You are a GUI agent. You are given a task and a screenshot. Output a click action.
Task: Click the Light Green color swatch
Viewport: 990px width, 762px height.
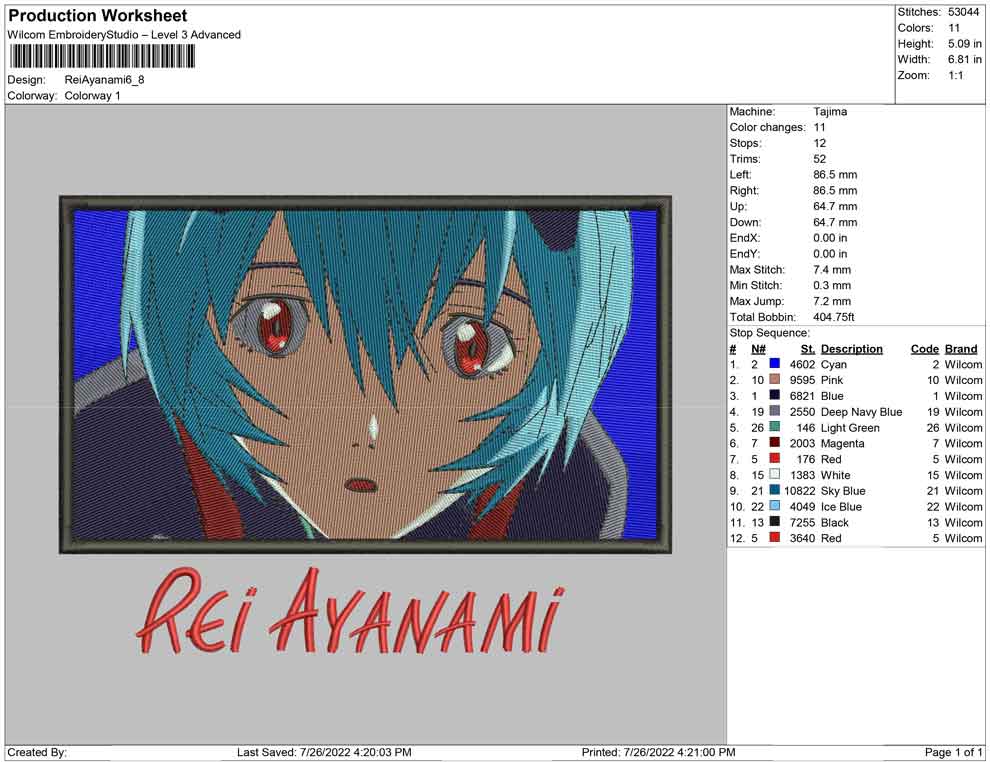774,428
